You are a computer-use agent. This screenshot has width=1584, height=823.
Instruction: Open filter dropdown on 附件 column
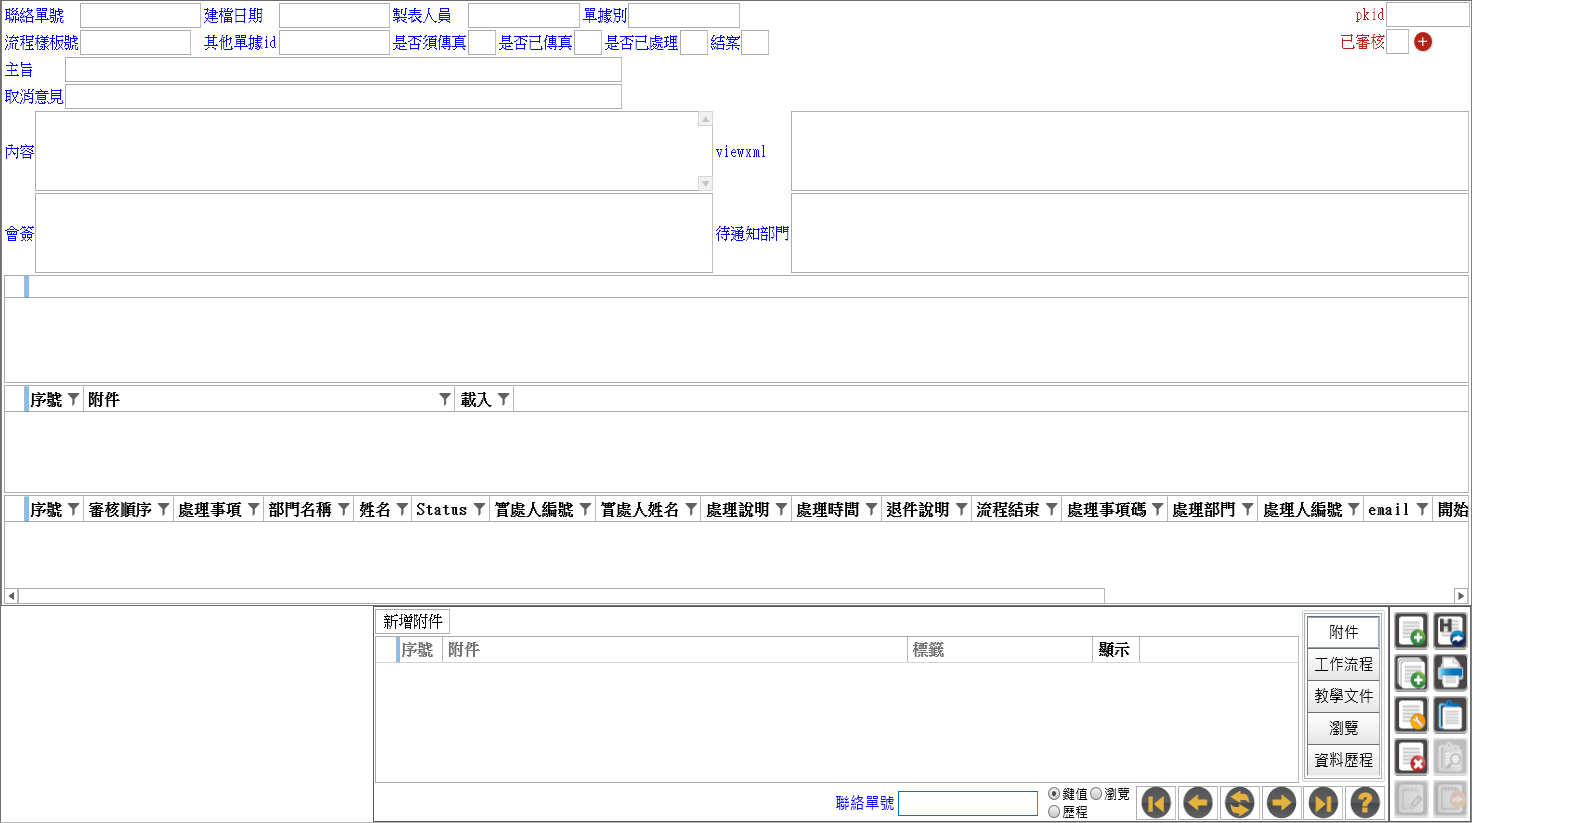click(445, 399)
